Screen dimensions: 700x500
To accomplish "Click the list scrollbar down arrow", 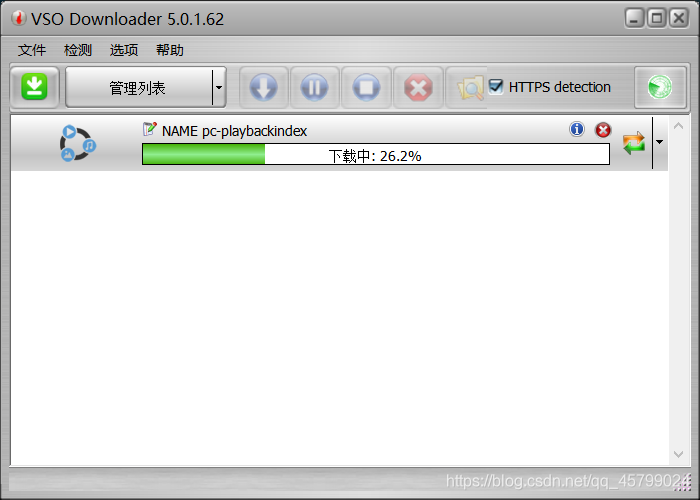I will (x=679, y=454).
